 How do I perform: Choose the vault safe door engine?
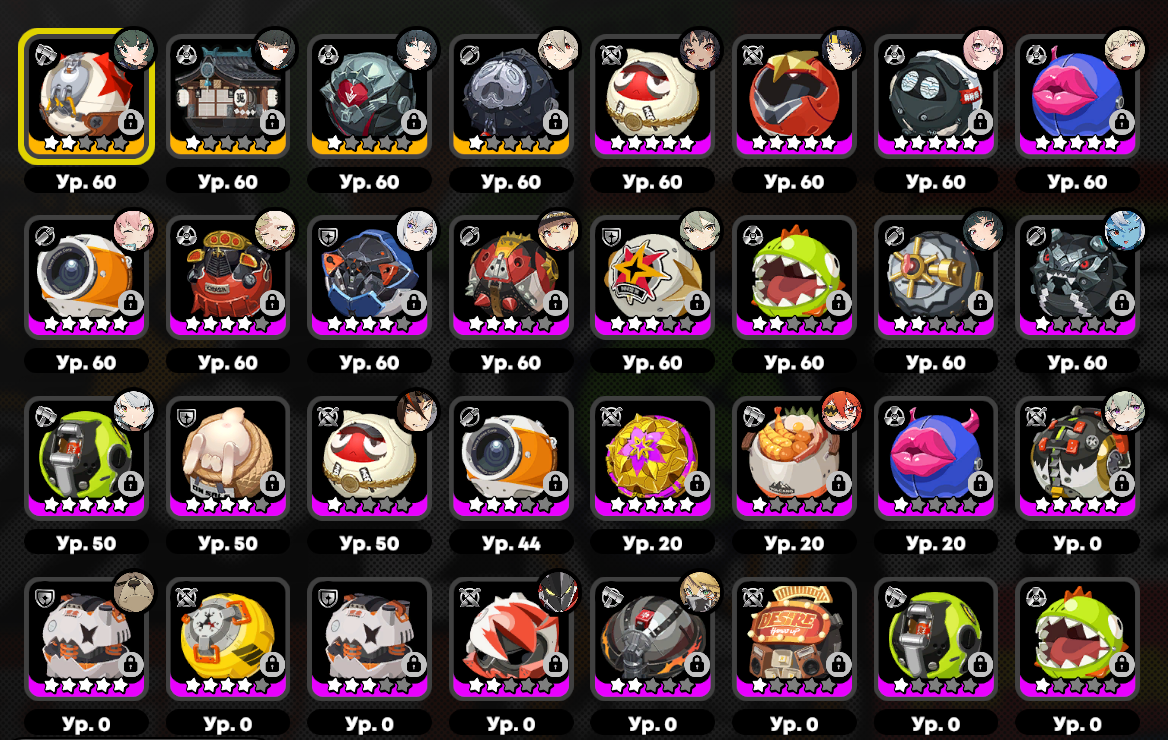[936, 277]
